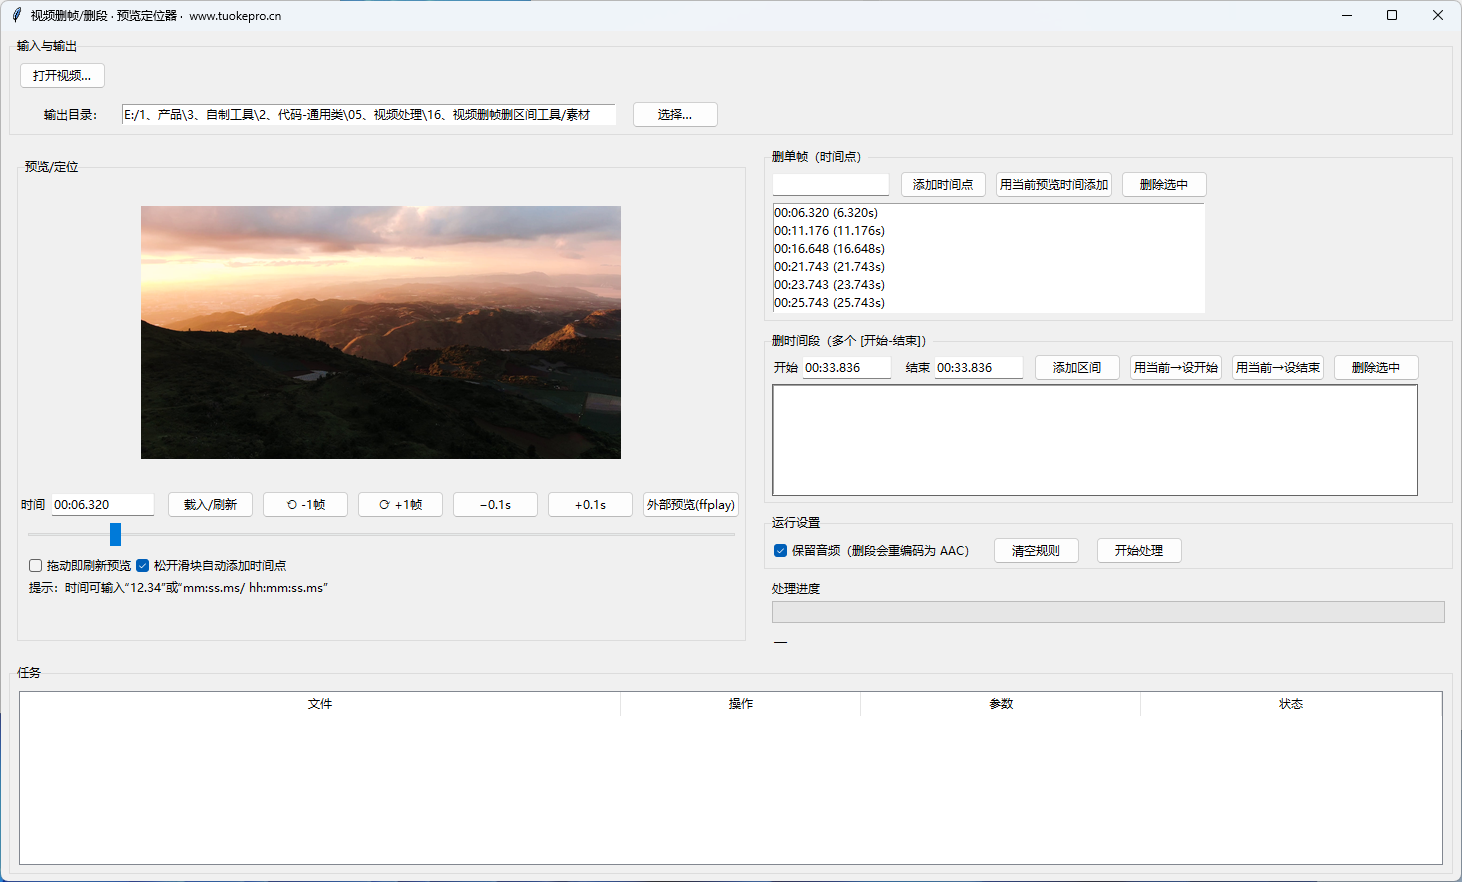This screenshot has height=882, width=1462.
Task: Enable the 拖动即刷新预览 checkbox
Action: (36, 566)
